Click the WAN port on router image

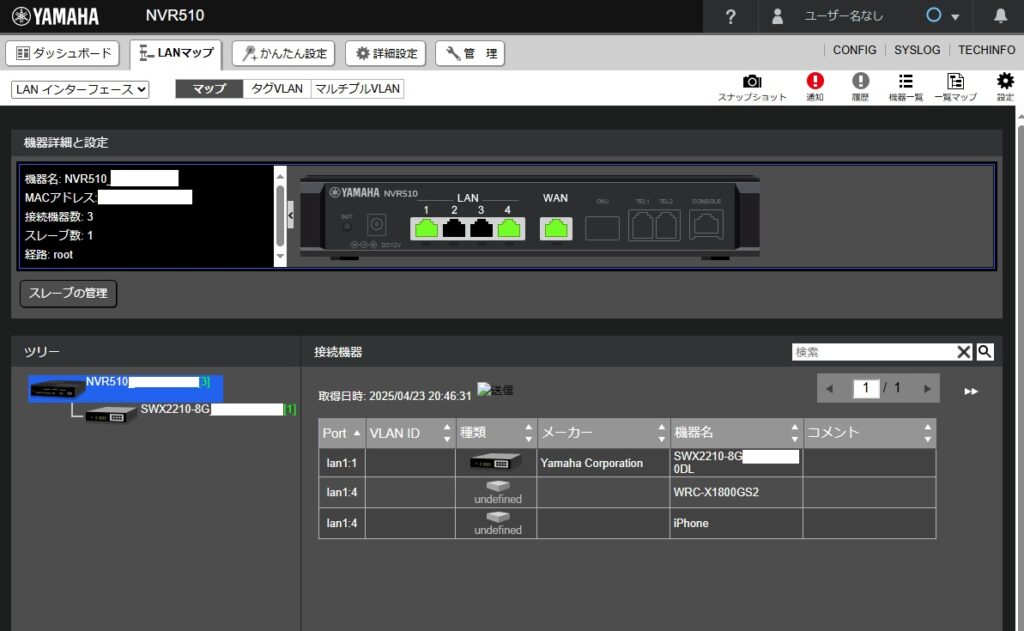[x=556, y=228]
